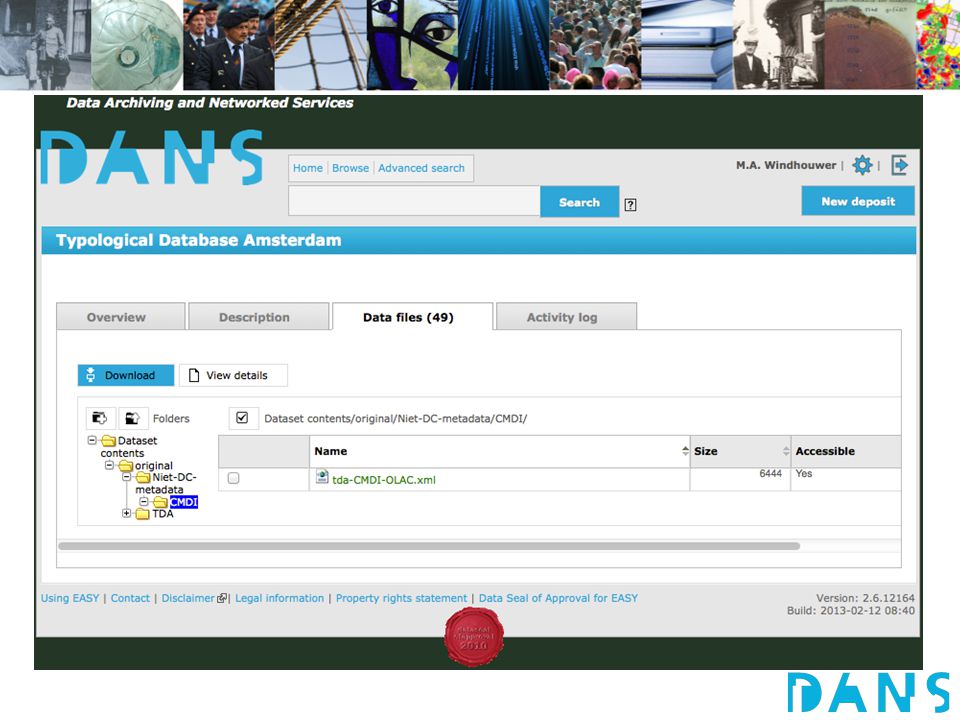Open the Contact footer link
Screen dimensions: 960x720
point(130,598)
